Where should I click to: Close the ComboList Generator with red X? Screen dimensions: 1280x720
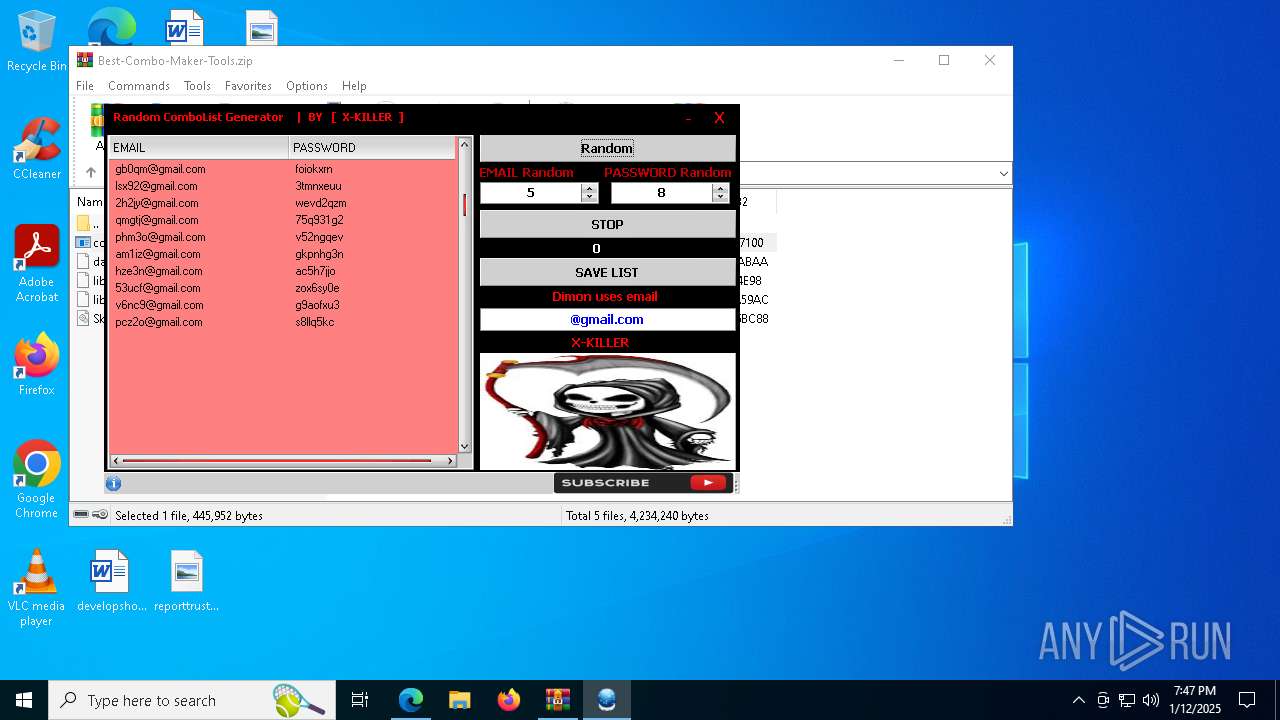click(719, 118)
